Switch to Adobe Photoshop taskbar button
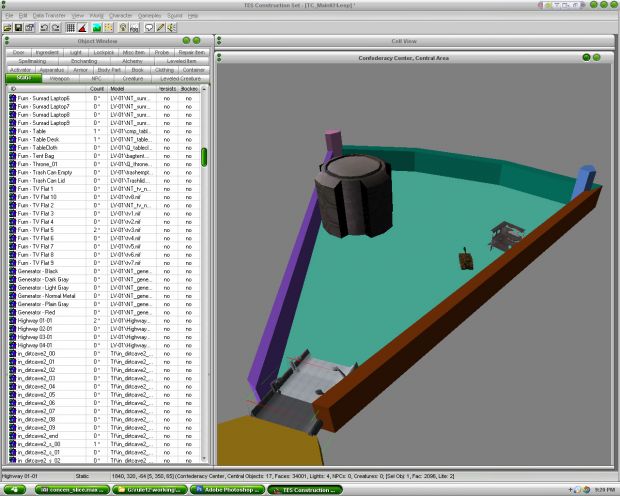Screen dimensions: 620x496 tap(227, 490)
